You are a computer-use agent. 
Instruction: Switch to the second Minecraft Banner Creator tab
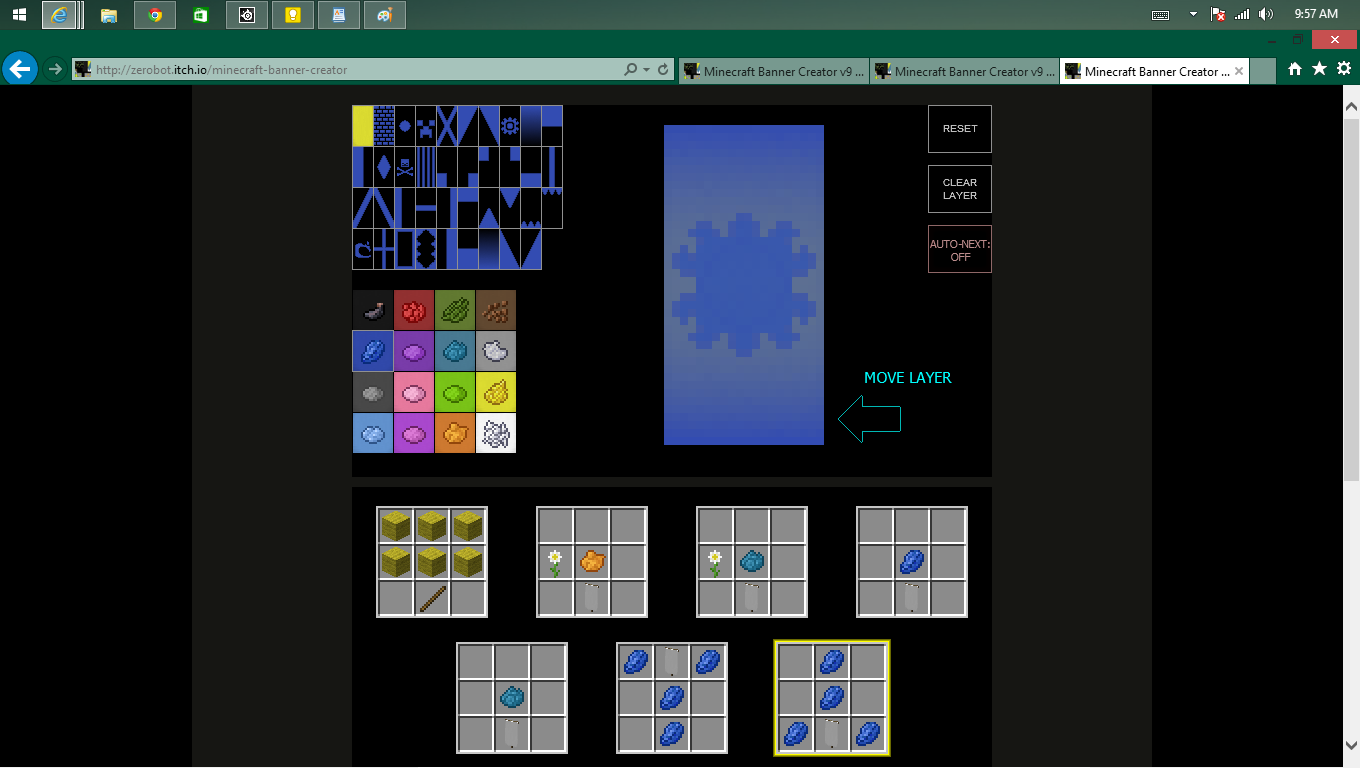pyautogui.click(x=964, y=71)
